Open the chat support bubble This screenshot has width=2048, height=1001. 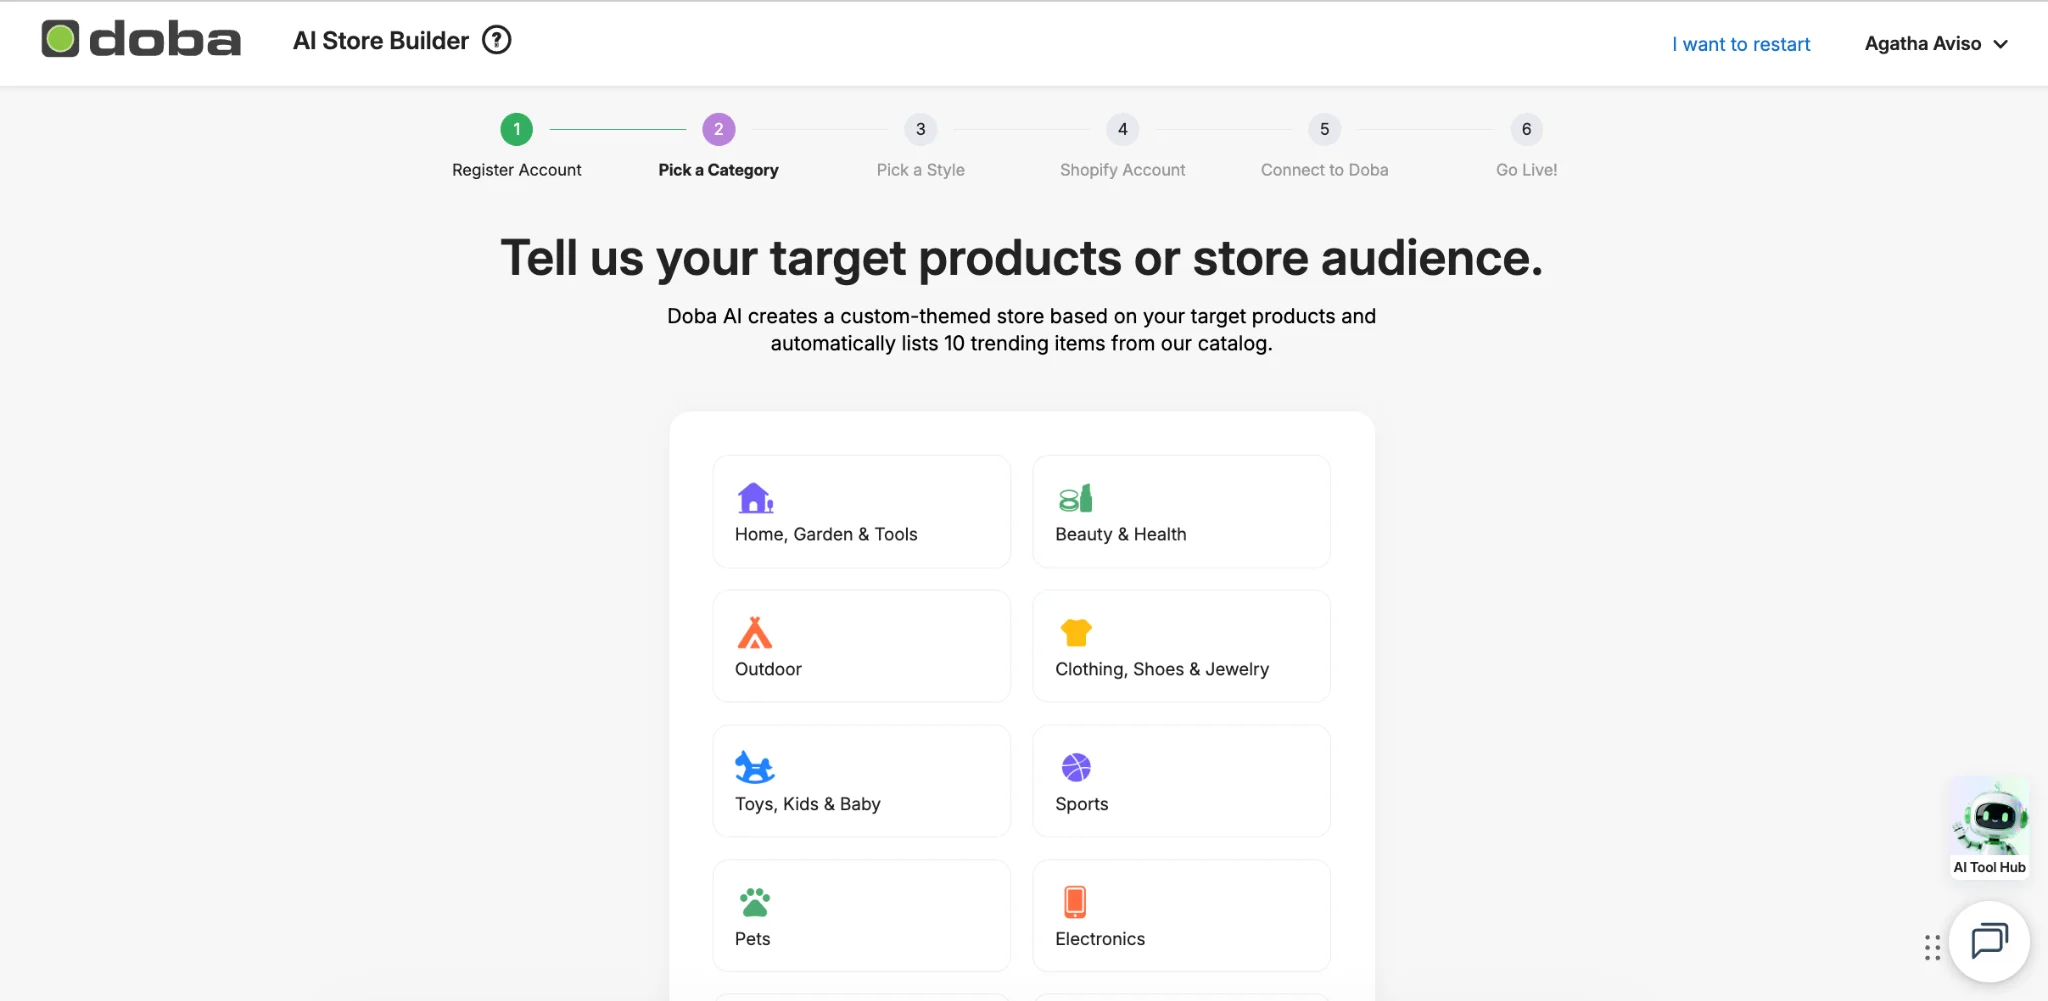tap(1990, 942)
